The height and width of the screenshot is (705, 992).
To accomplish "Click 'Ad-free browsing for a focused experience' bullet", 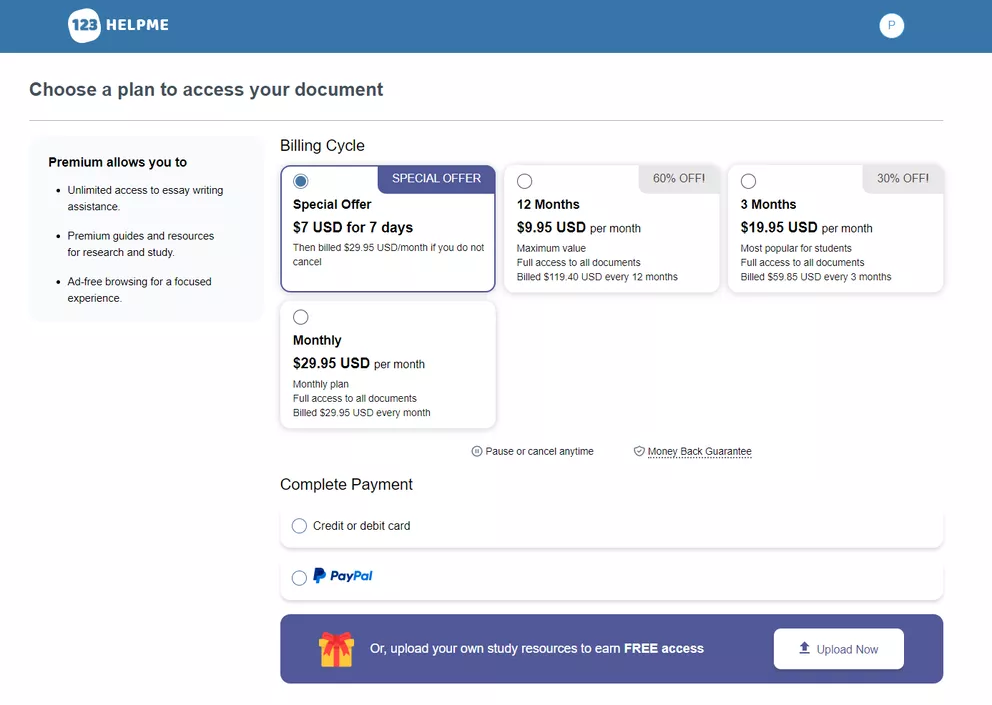I will tap(139, 289).
